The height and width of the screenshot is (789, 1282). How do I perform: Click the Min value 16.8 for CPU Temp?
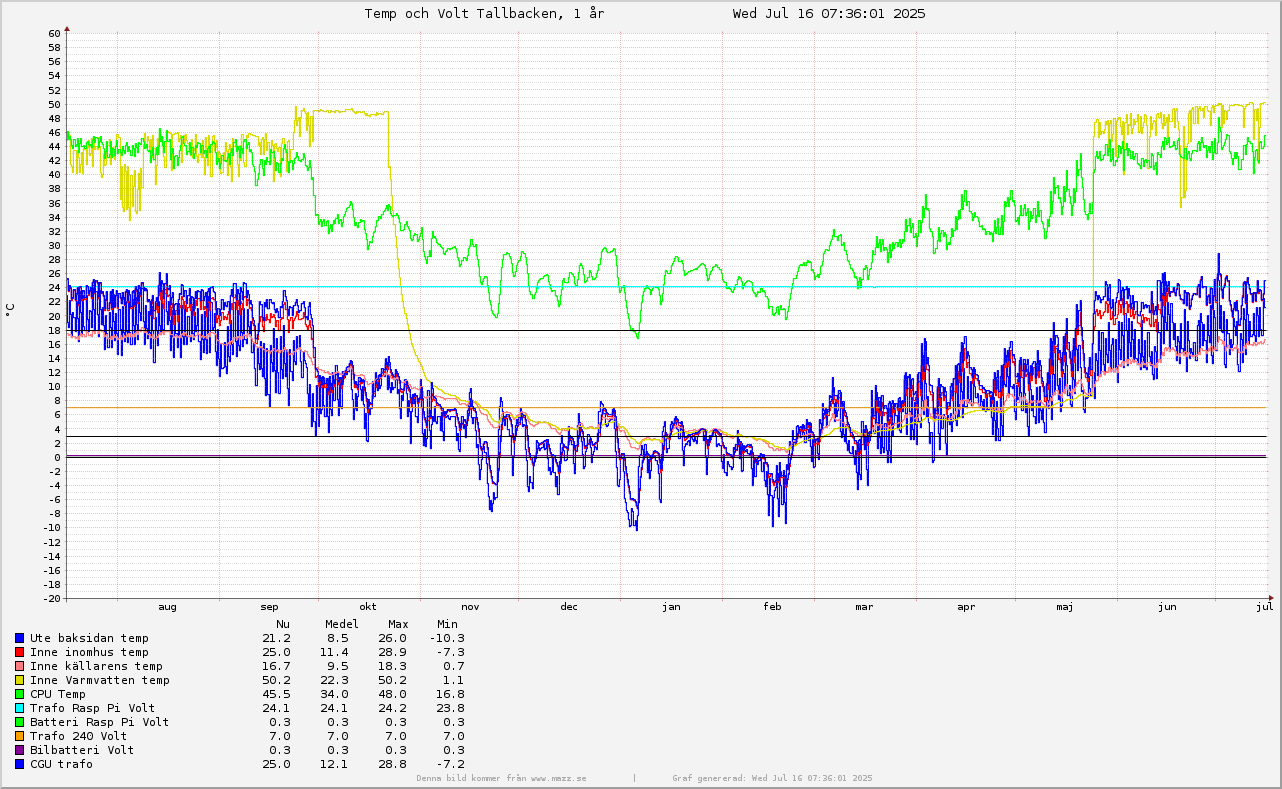coord(450,694)
